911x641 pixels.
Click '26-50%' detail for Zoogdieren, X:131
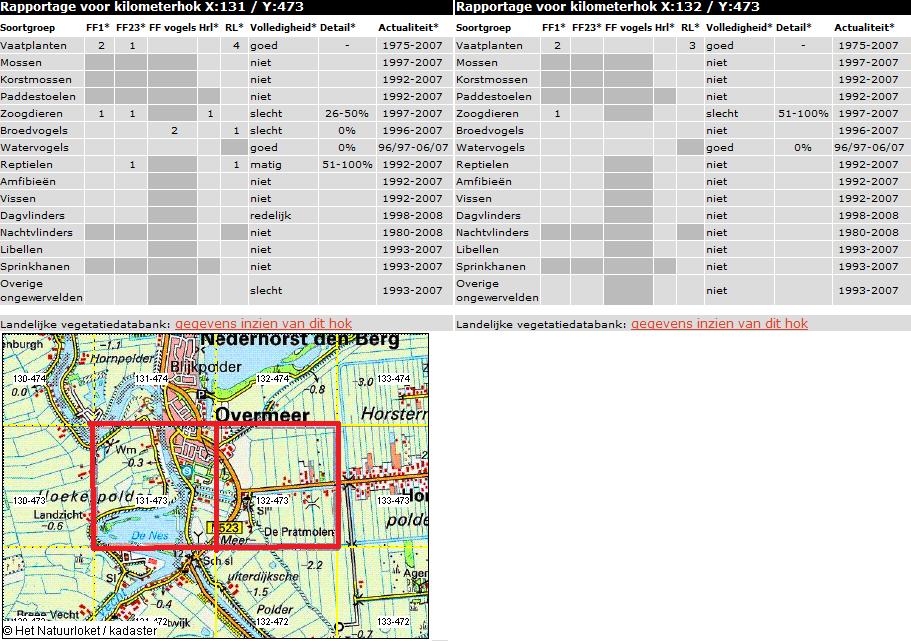(x=347, y=113)
